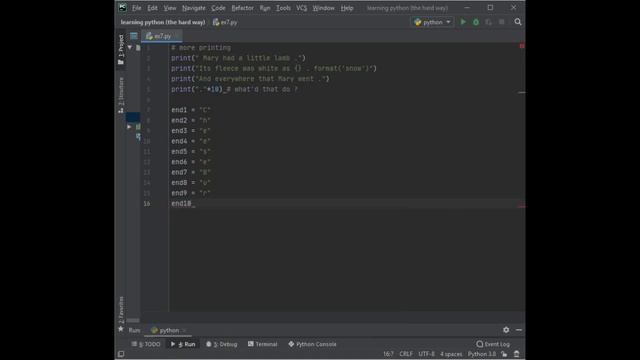Click the python tab in Run panel
This screenshot has height=360, width=640.
(168, 330)
